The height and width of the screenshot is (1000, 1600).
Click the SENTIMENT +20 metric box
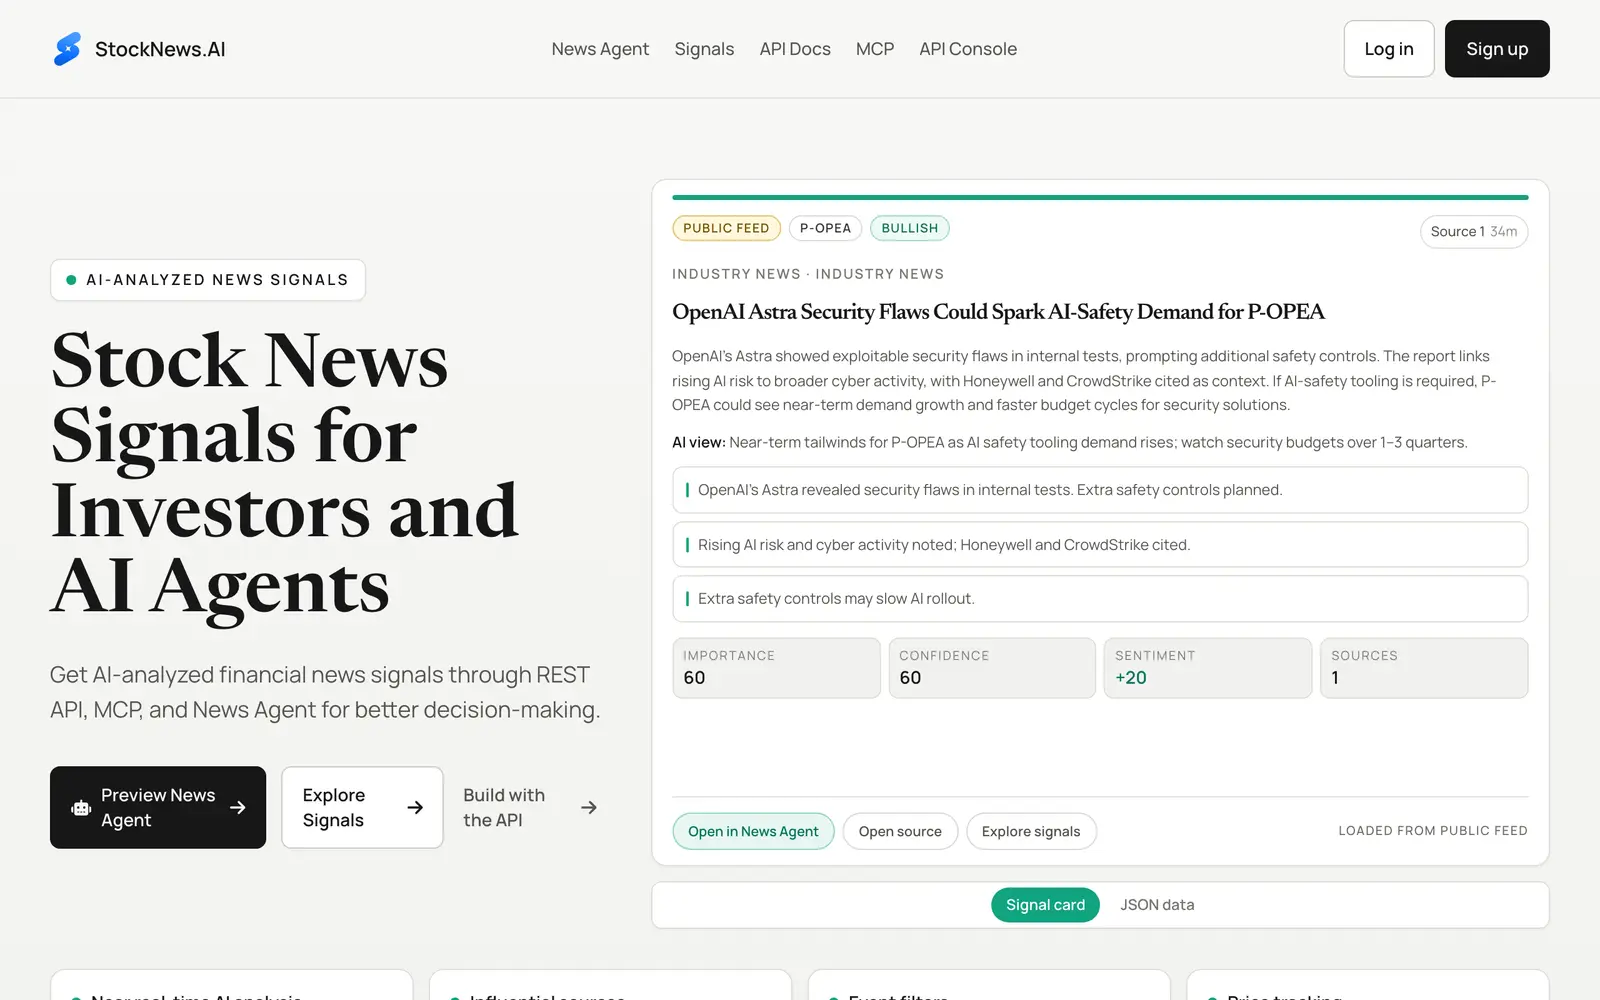coord(1208,668)
